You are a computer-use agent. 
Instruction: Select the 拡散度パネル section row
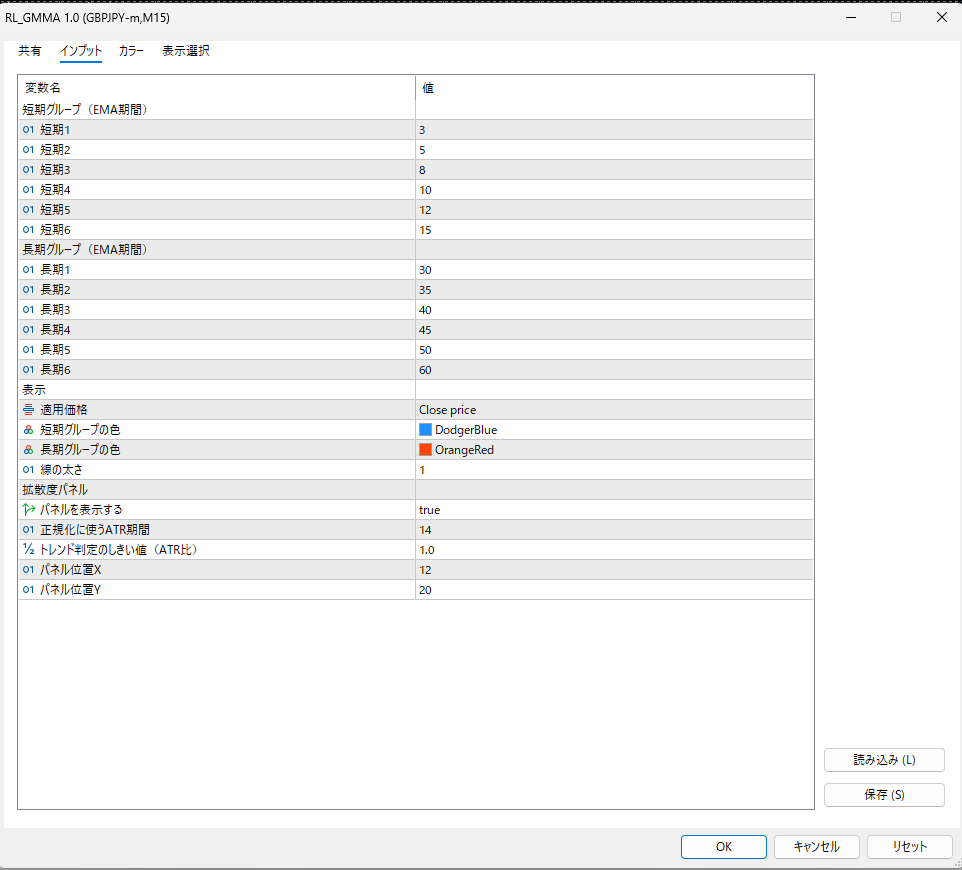pyautogui.click(x=415, y=490)
